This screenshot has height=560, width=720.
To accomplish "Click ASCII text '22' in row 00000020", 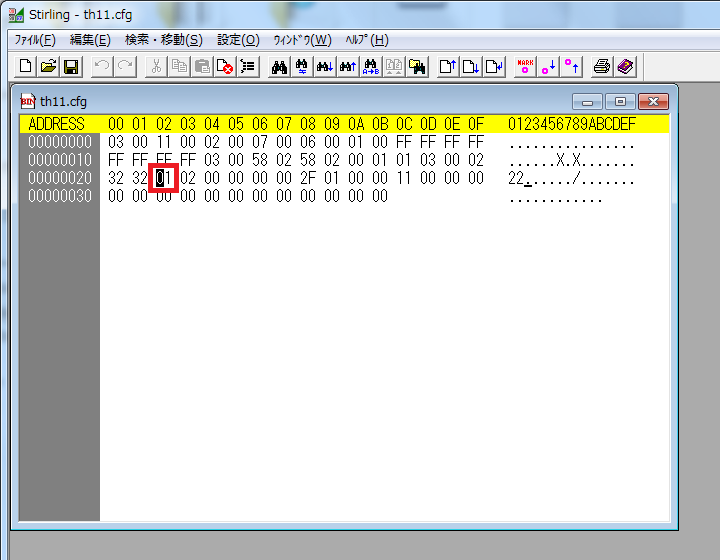I will coord(516,178).
